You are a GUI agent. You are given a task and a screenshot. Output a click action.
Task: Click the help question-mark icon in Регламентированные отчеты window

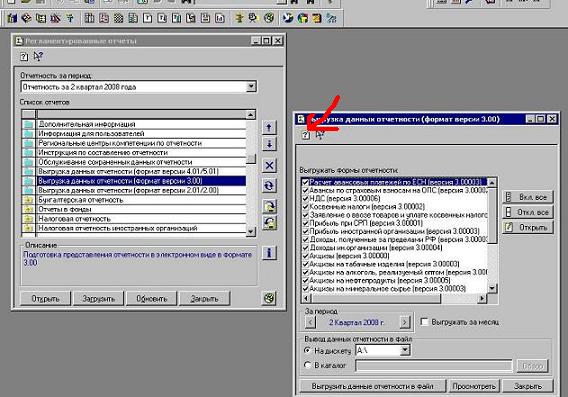click(24, 57)
